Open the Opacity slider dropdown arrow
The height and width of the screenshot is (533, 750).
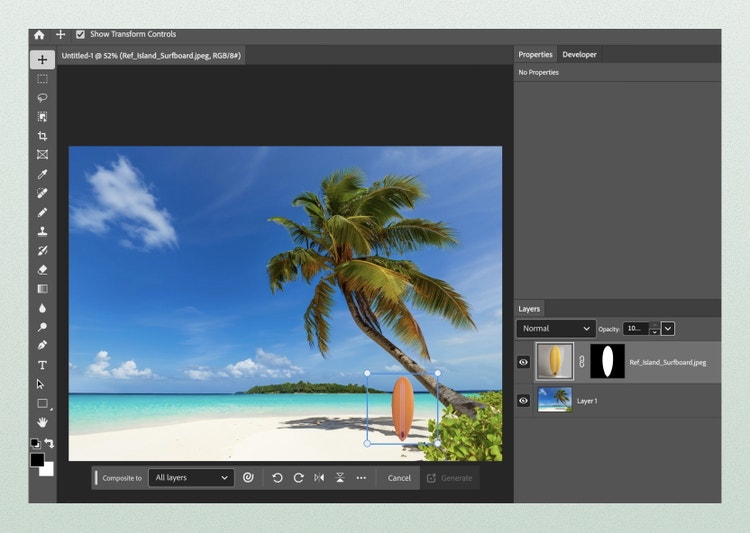click(x=668, y=329)
